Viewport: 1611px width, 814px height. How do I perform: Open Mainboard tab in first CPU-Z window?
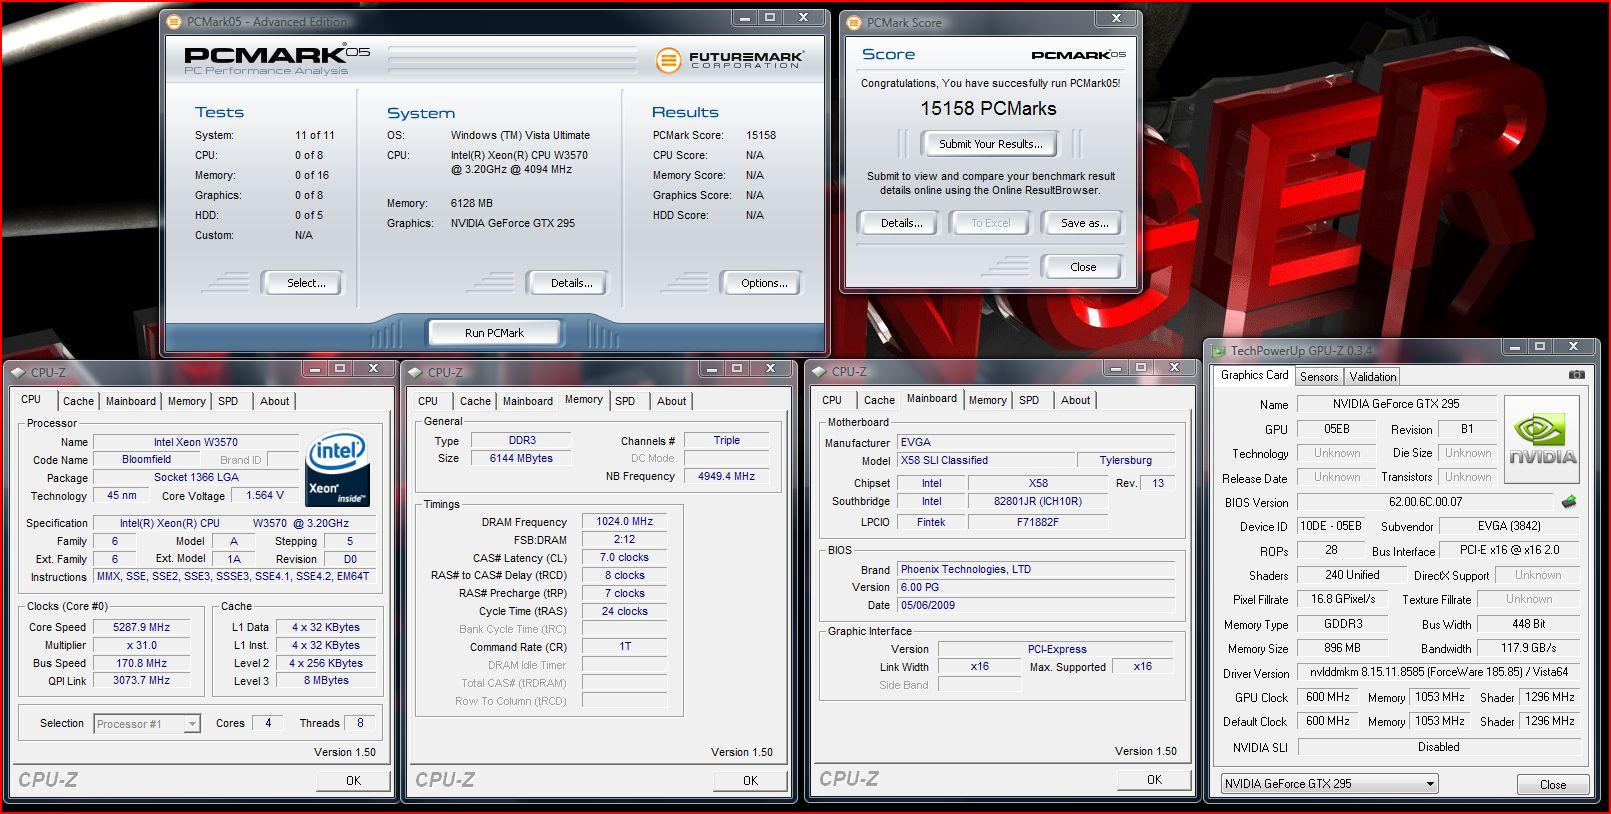coord(131,401)
